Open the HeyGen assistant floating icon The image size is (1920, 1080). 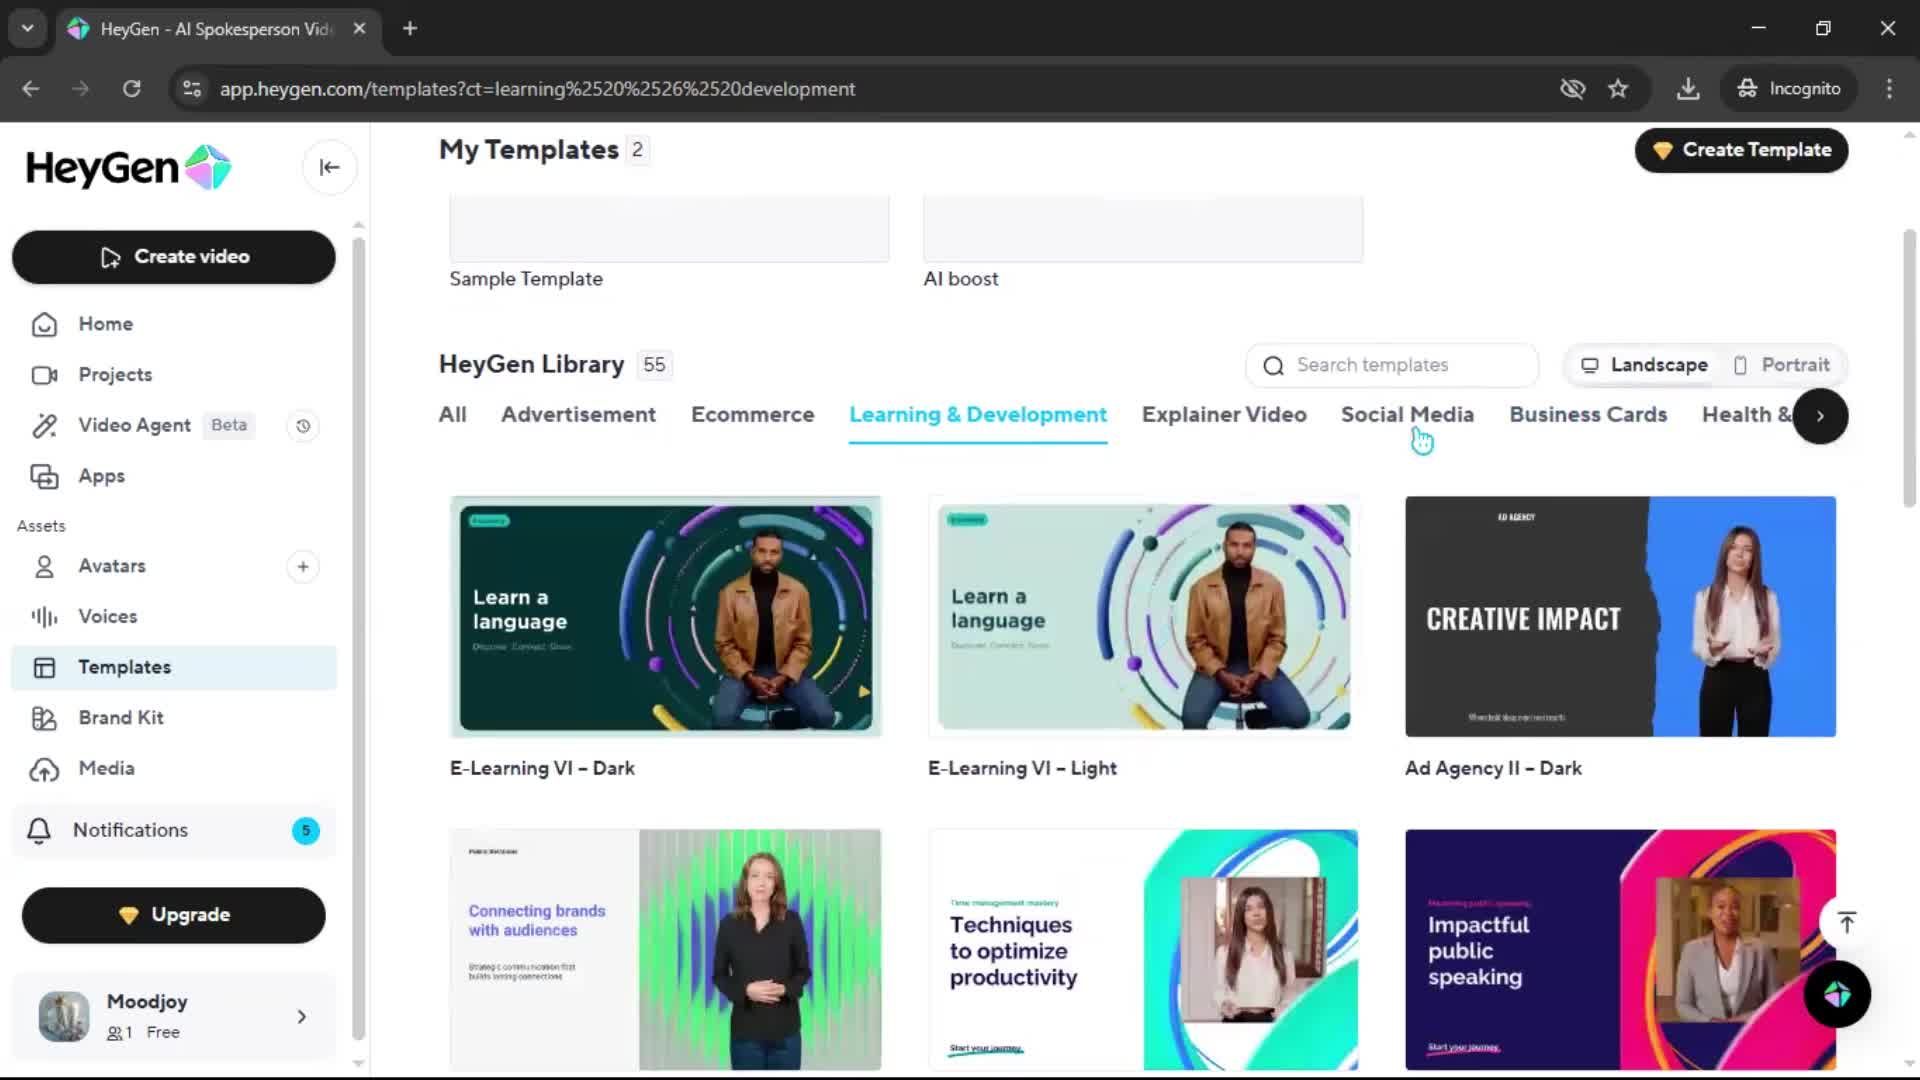point(1837,994)
